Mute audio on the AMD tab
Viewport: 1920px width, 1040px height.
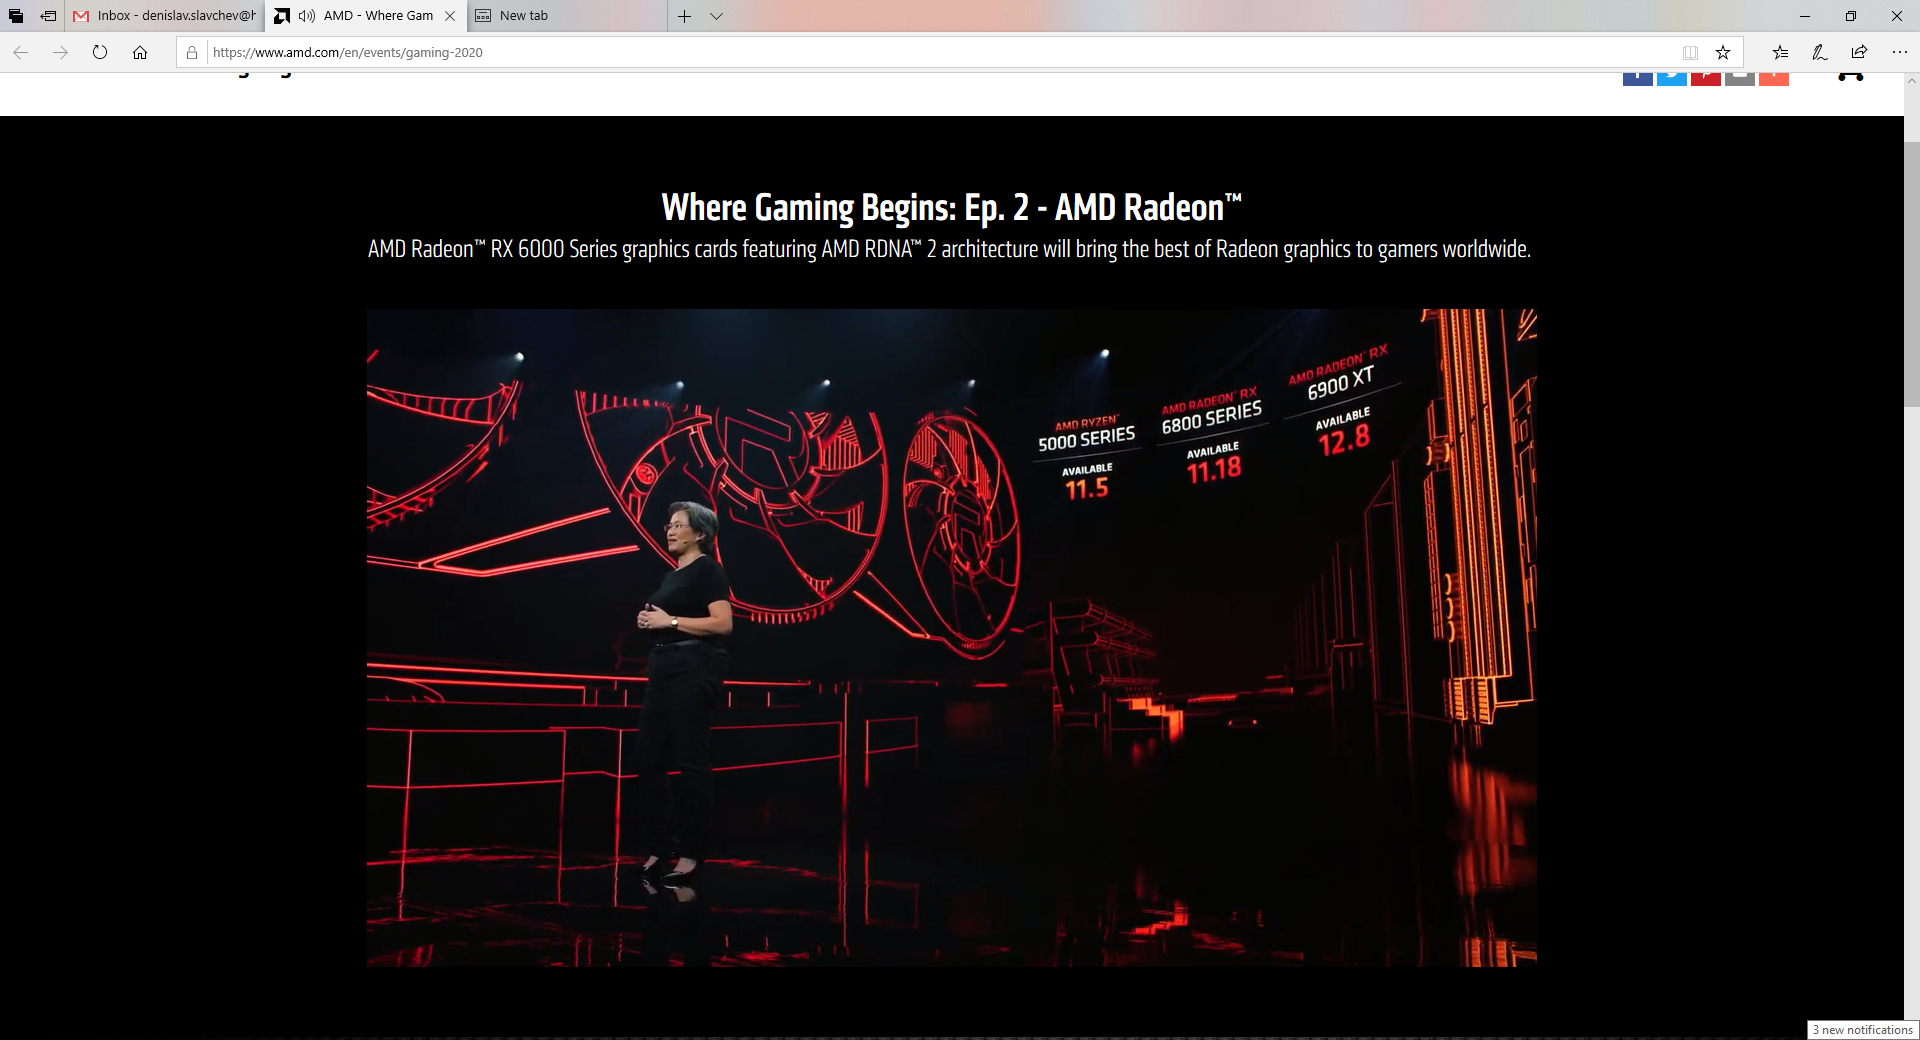[307, 16]
